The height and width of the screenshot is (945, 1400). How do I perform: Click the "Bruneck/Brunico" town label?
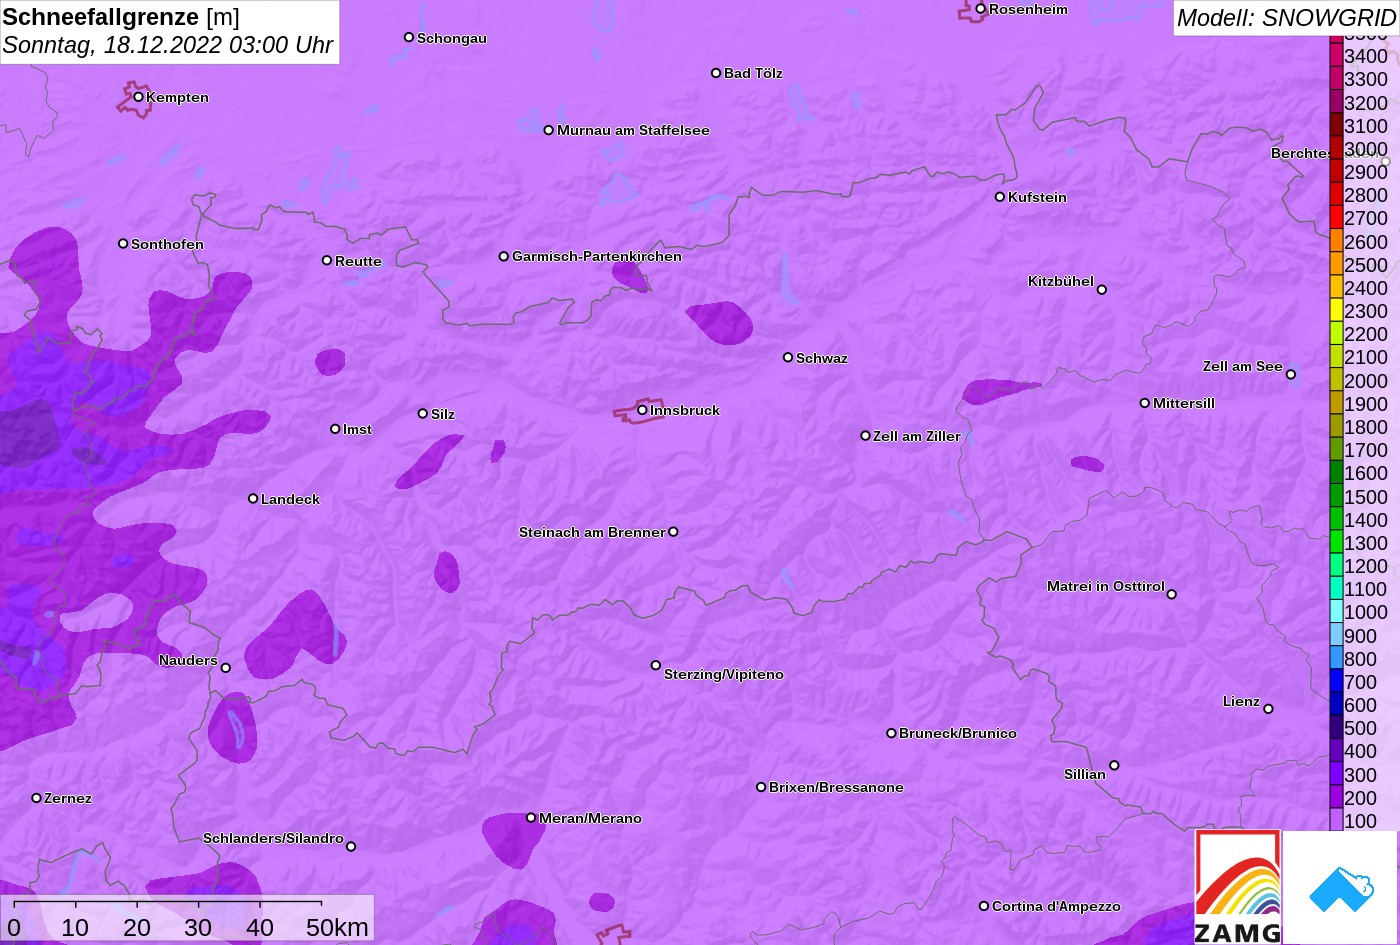pyautogui.click(x=958, y=733)
